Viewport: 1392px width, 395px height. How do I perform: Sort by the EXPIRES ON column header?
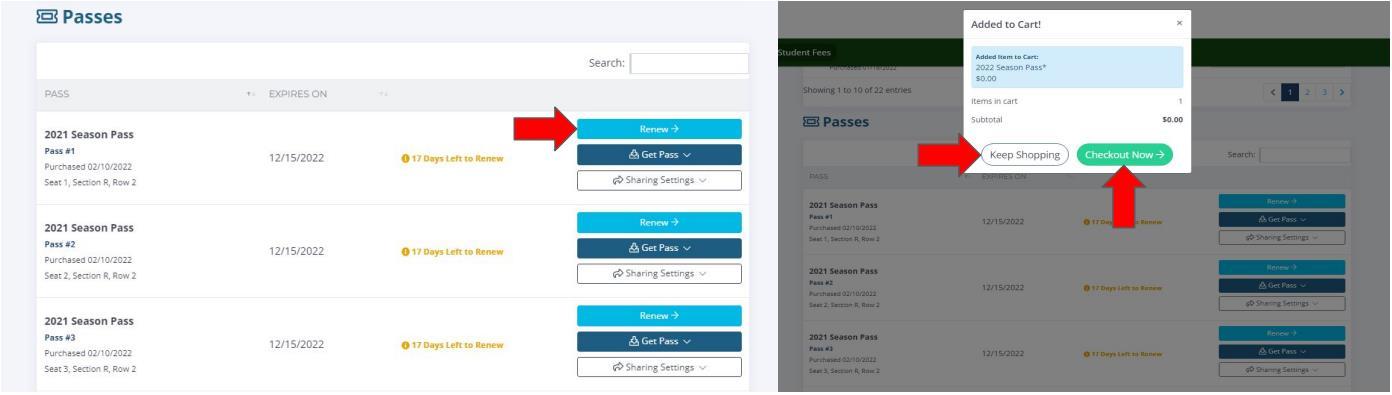pos(298,95)
